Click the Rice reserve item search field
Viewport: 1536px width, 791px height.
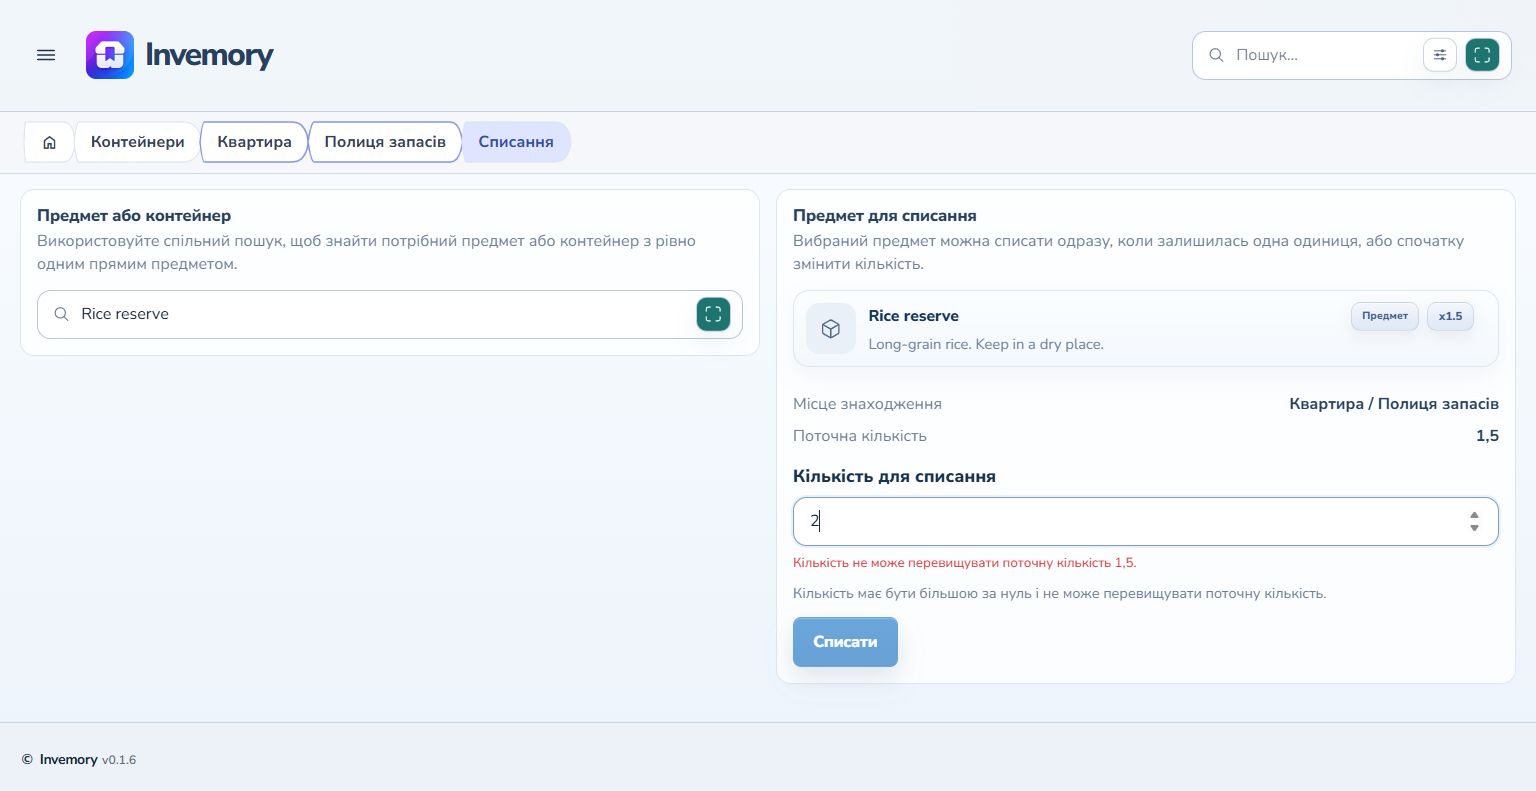click(390, 314)
